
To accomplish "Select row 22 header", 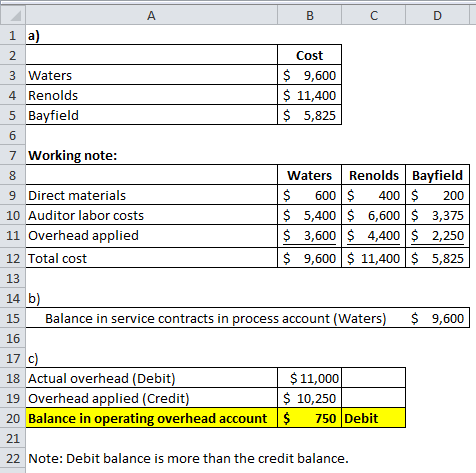I will 13,458.
